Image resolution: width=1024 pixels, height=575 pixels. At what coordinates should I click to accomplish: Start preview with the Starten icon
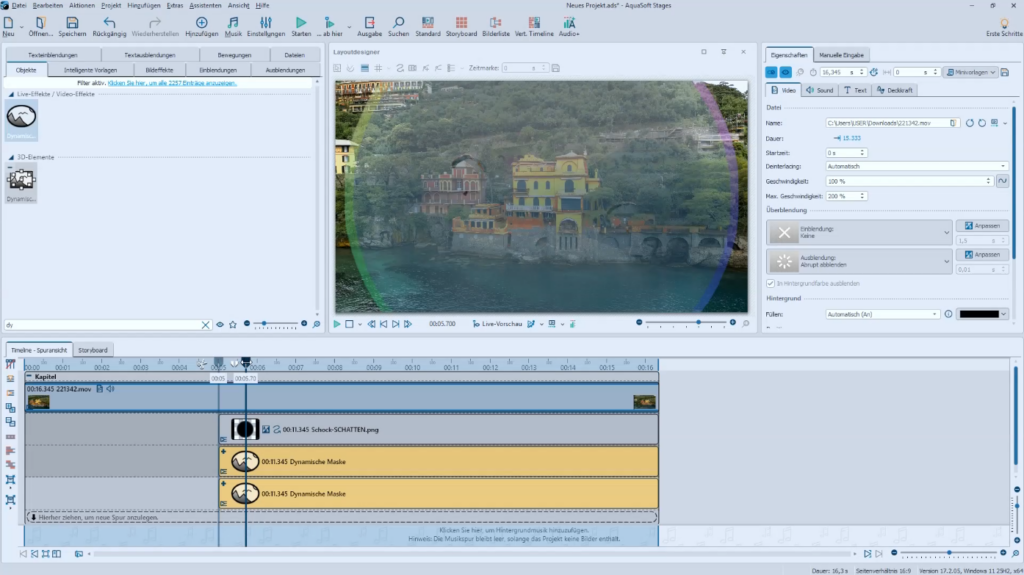click(301, 26)
